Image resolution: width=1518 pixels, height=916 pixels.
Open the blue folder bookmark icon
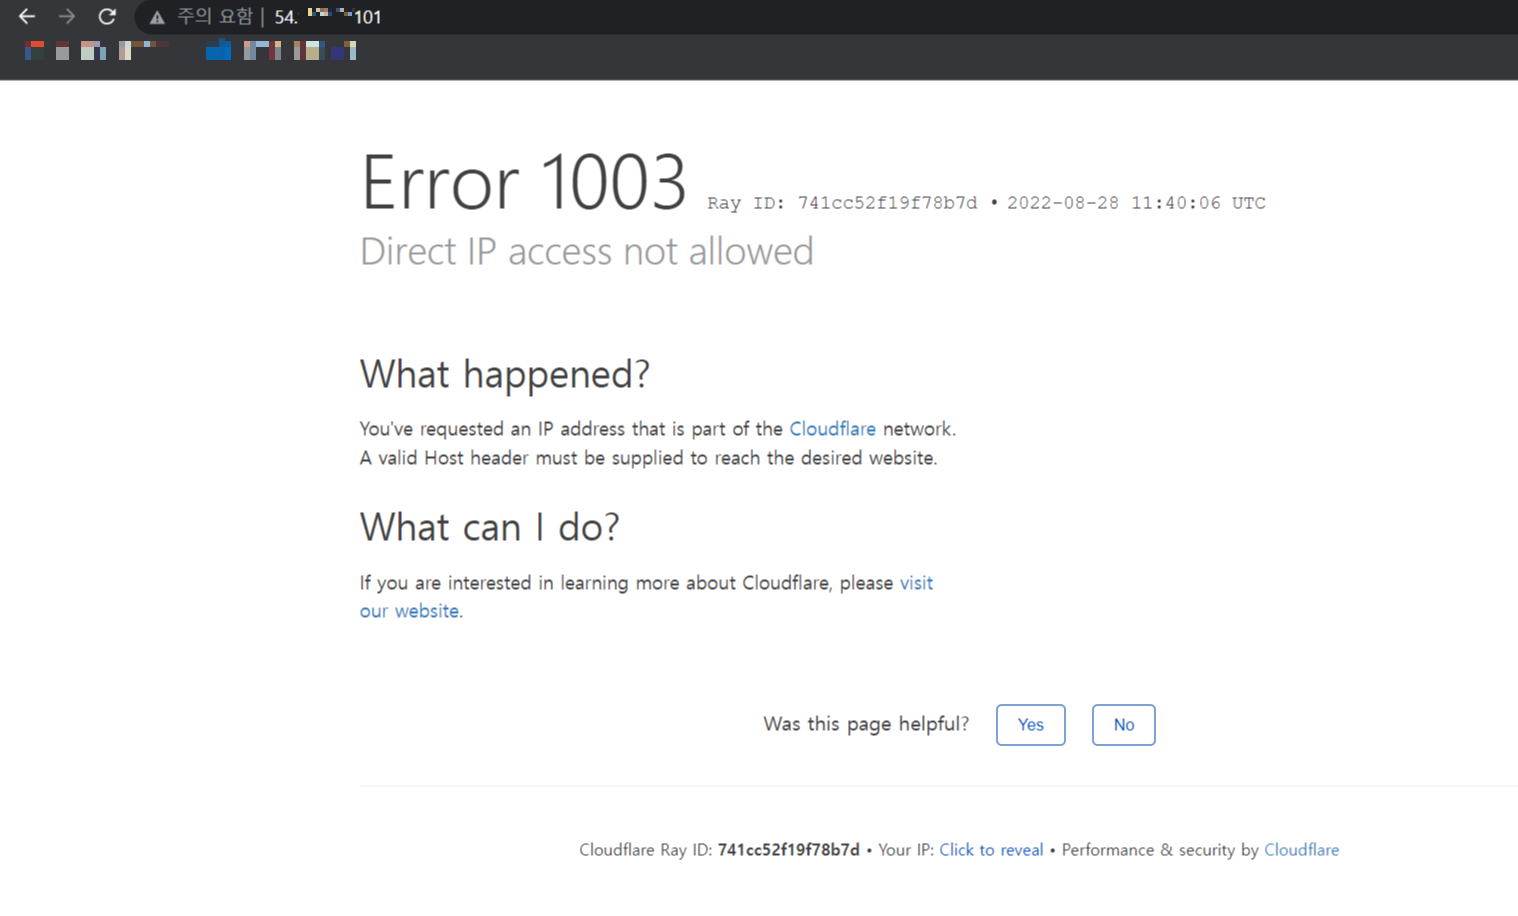point(218,50)
